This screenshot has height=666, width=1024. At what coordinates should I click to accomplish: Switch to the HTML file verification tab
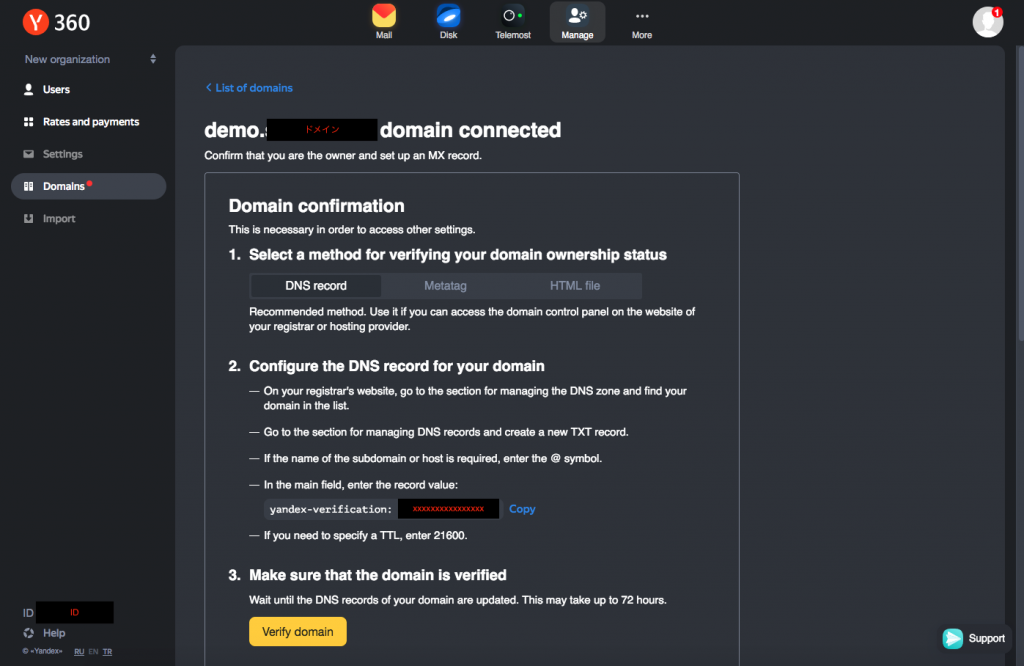(x=575, y=286)
